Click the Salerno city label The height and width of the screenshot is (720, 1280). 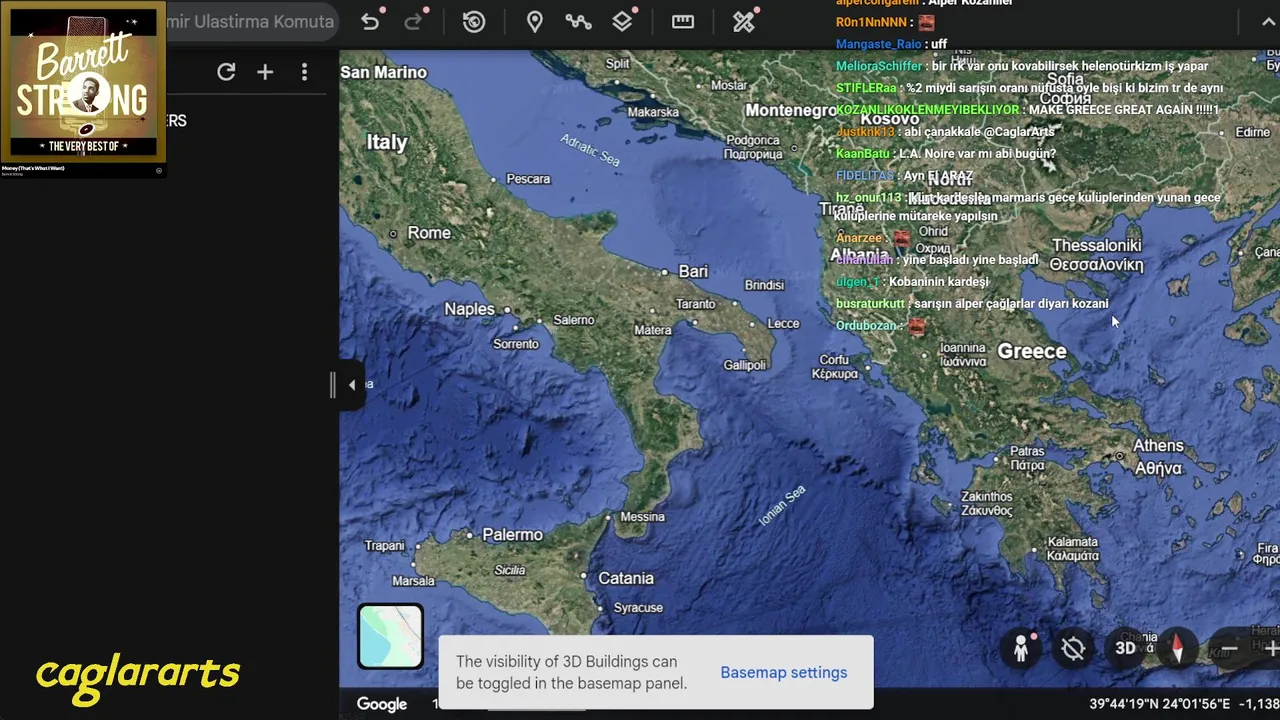pyautogui.click(x=574, y=320)
